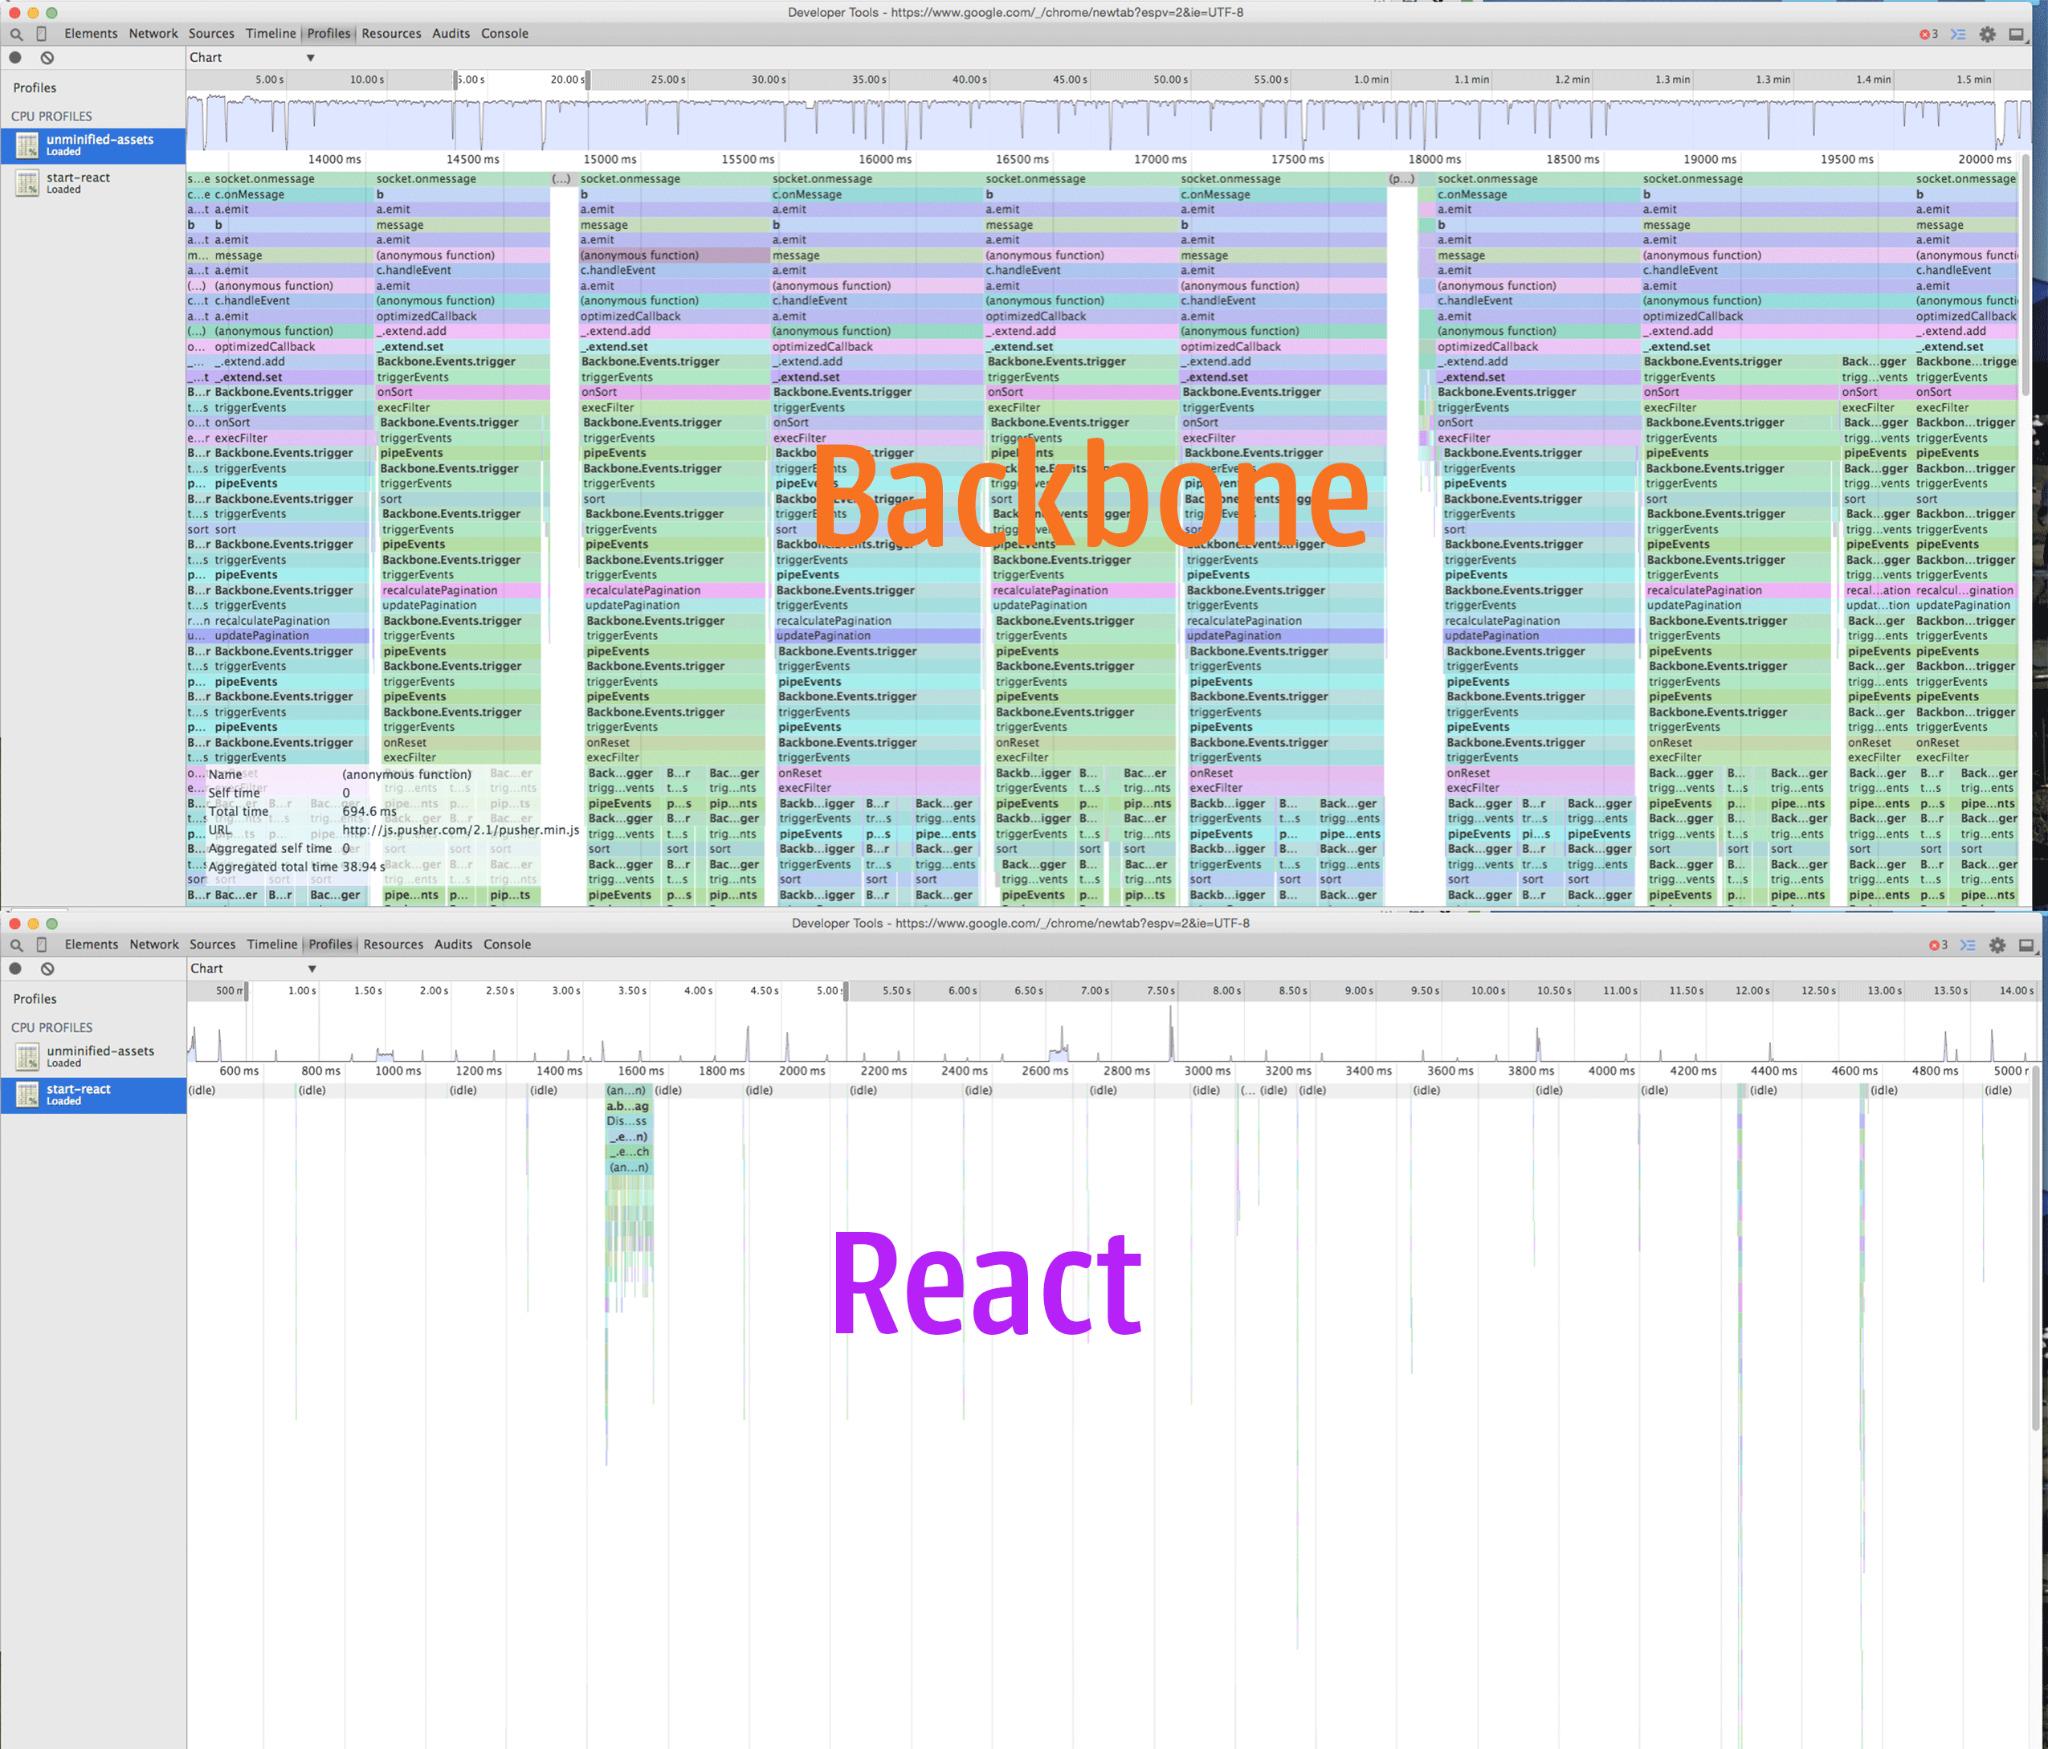Click the 'a.b...ag' flame block in lower window
The height and width of the screenshot is (1749, 2048).
point(629,1107)
